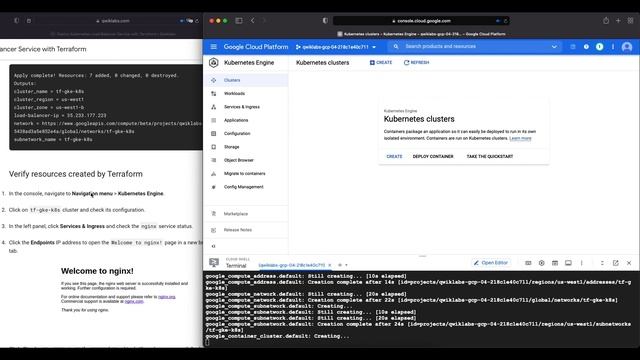Open the help question-mark icon
Viewport: 640px width, 360px height.
(586, 47)
